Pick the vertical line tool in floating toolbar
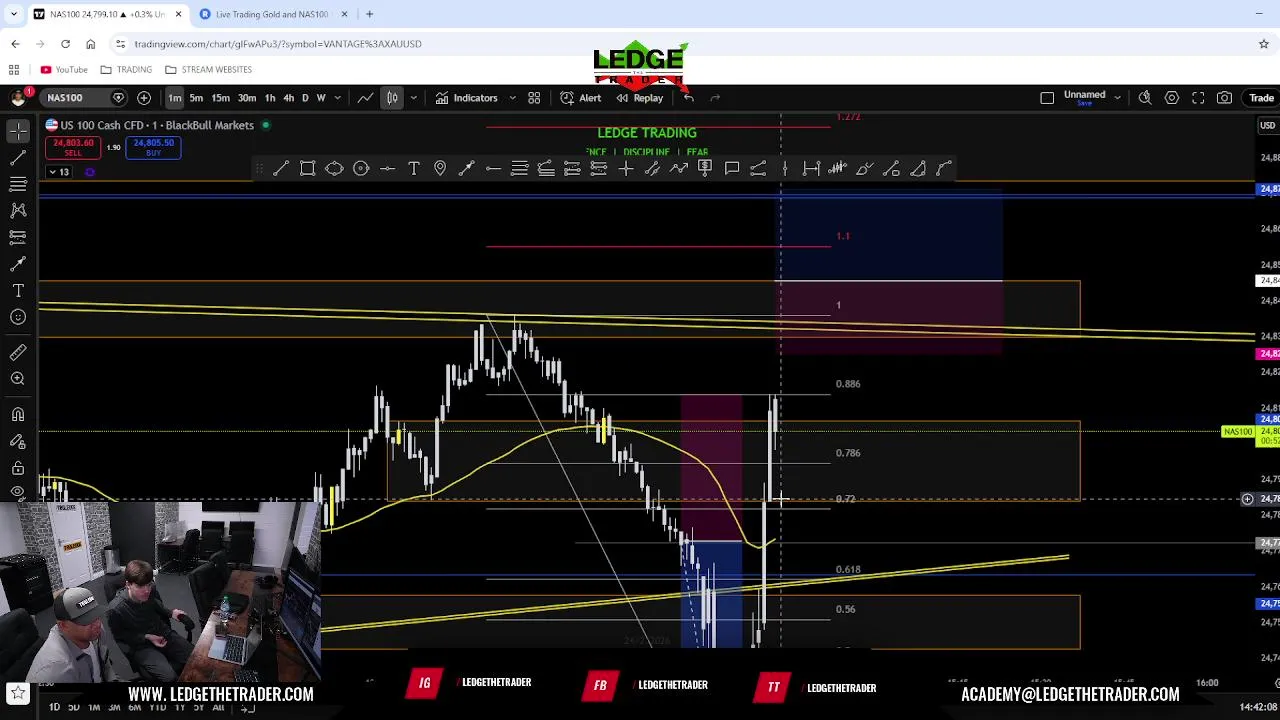 [785, 168]
